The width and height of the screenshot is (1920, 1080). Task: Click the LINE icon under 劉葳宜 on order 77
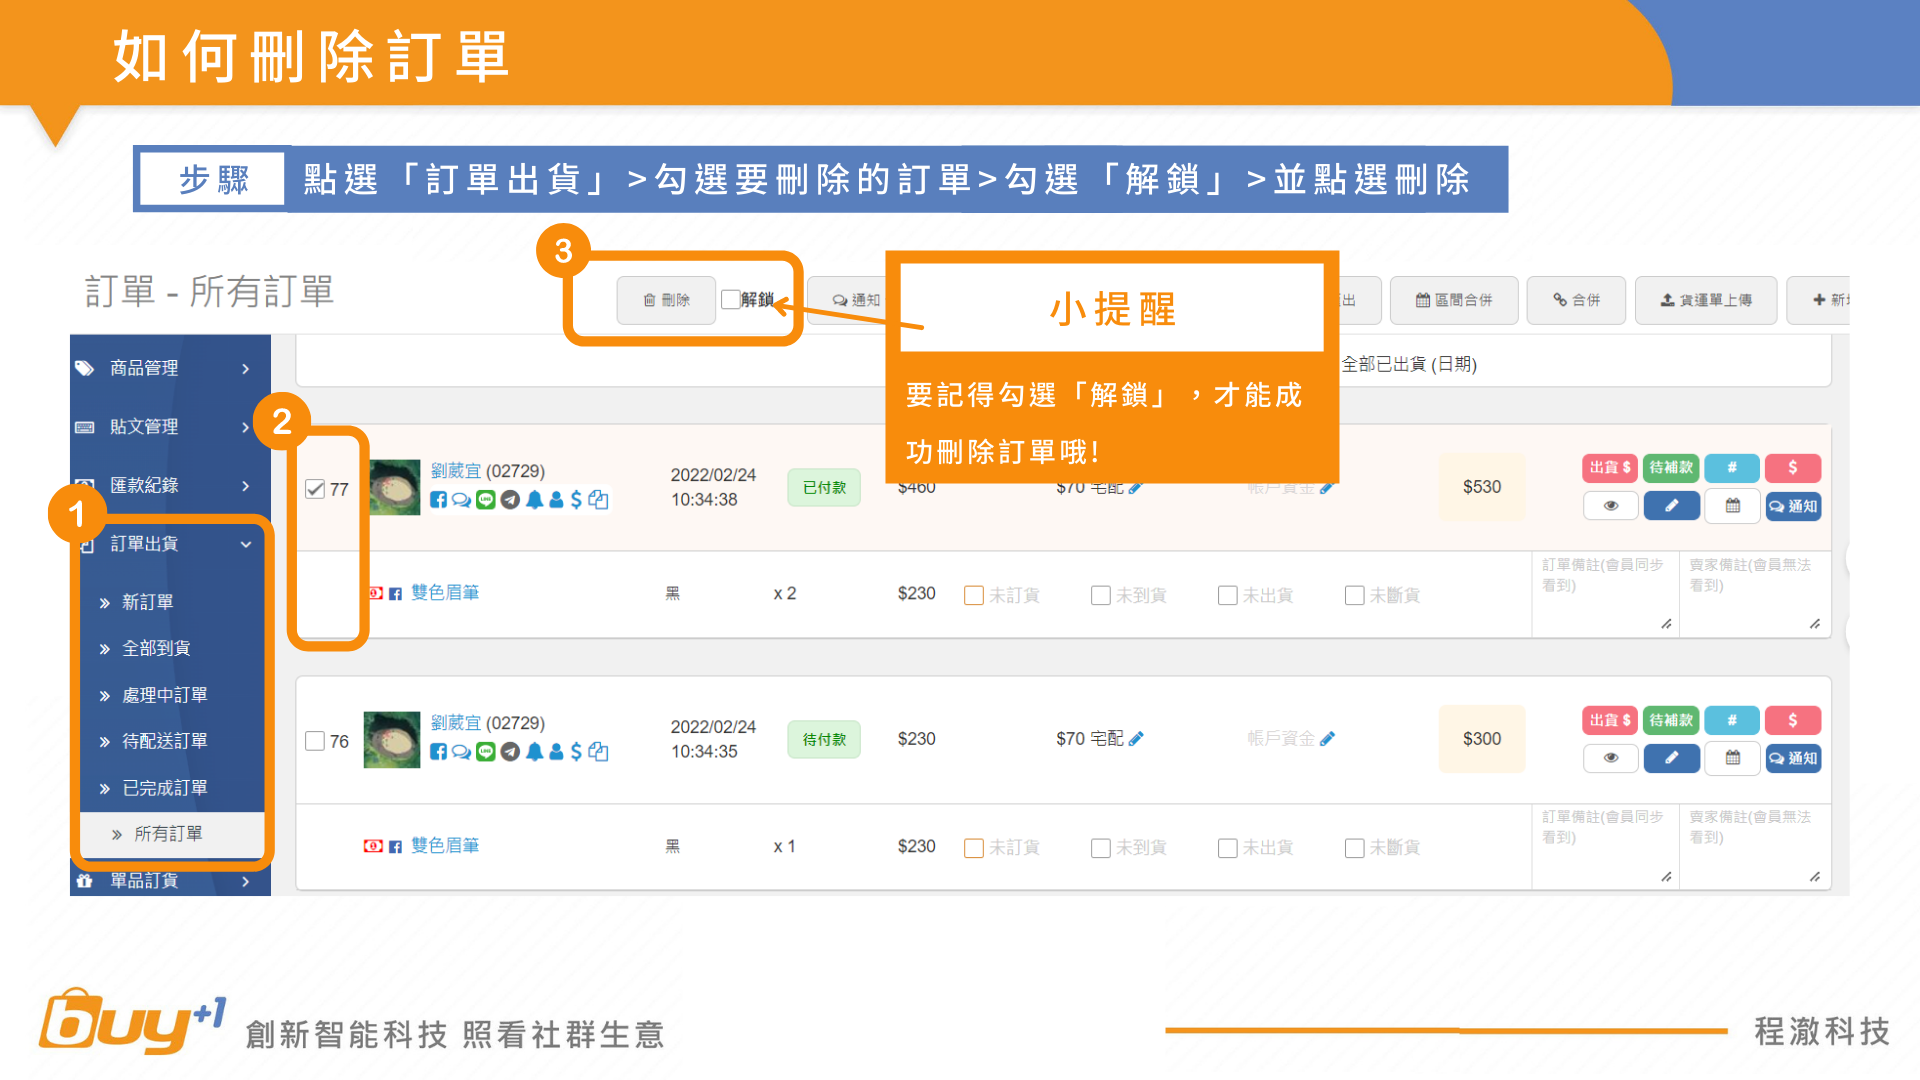486,500
